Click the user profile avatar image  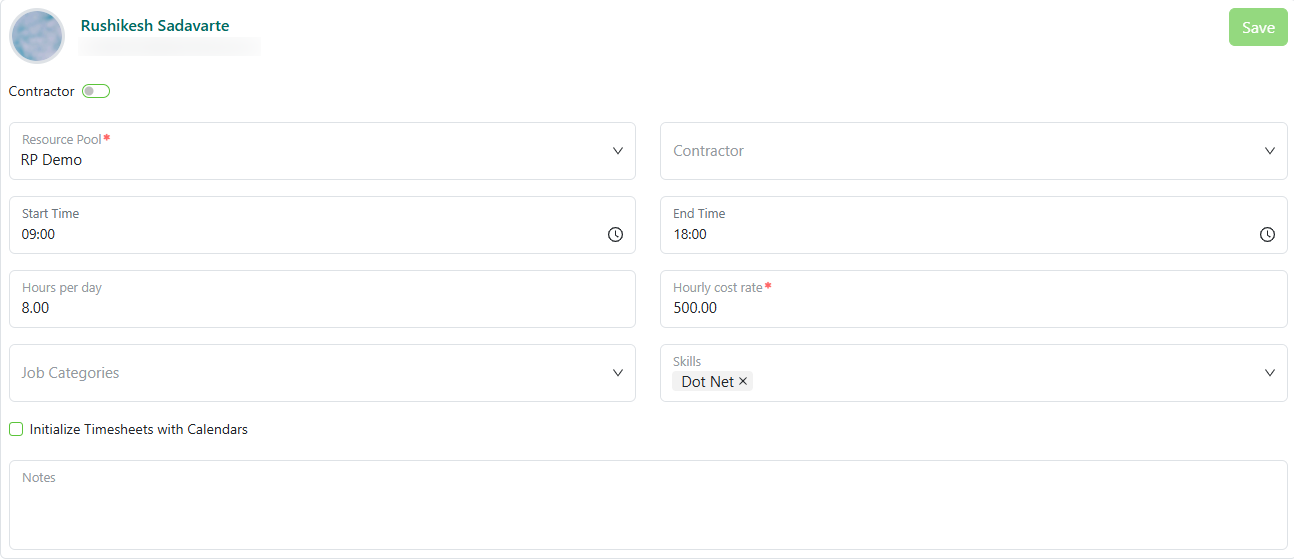tap(37, 36)
